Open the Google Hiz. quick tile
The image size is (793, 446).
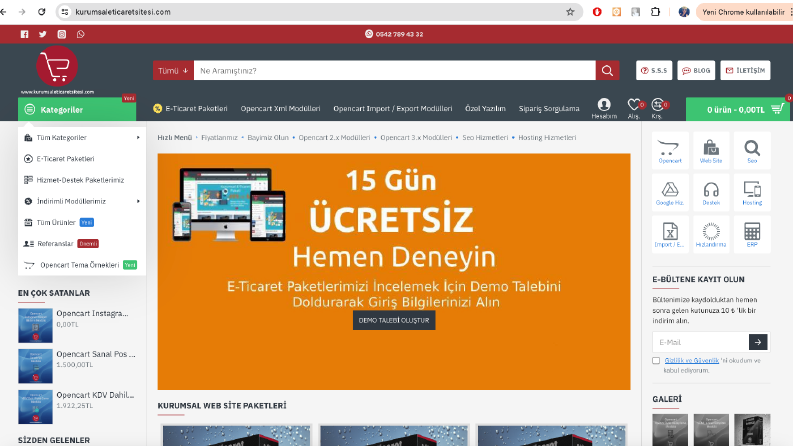(670, 193)
